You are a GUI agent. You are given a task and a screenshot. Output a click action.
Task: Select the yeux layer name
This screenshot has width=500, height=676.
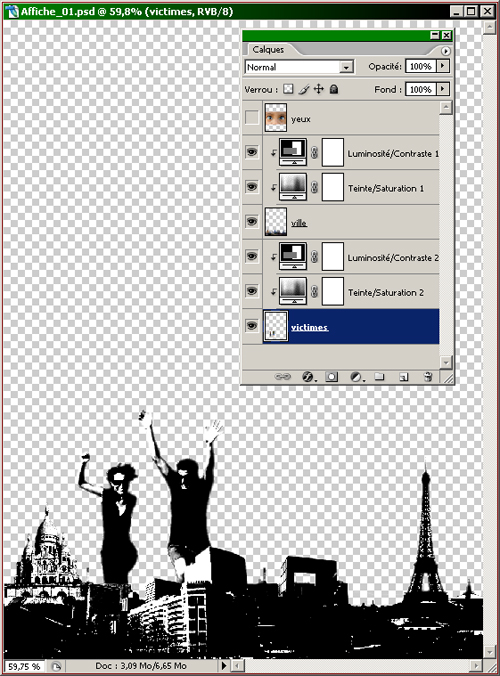pos(300,119)
